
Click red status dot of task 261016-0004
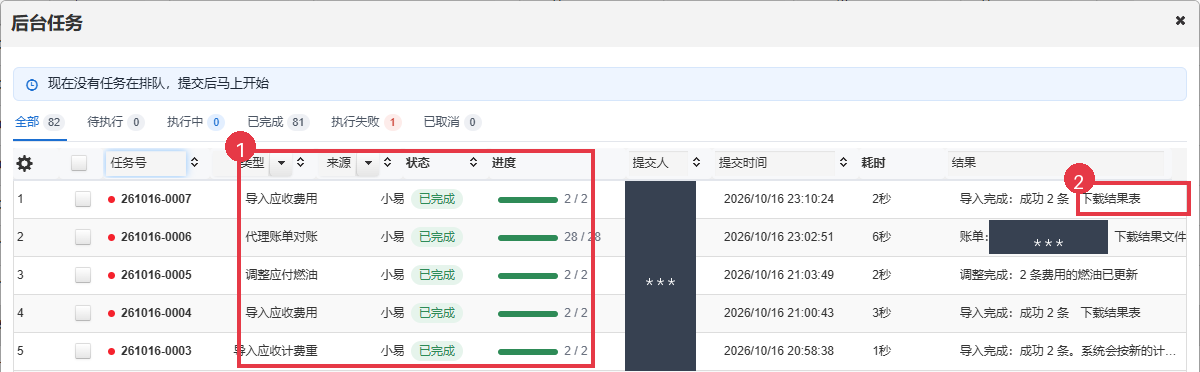pos(112,313)
